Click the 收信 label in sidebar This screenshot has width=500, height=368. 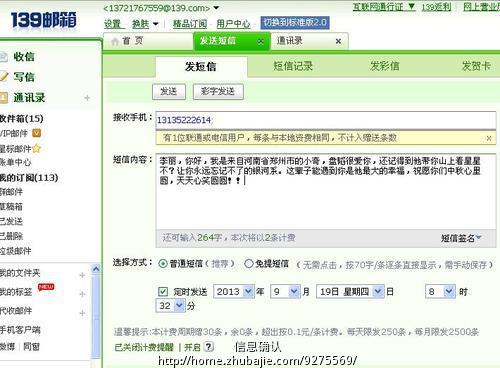[x=24, y=57]
